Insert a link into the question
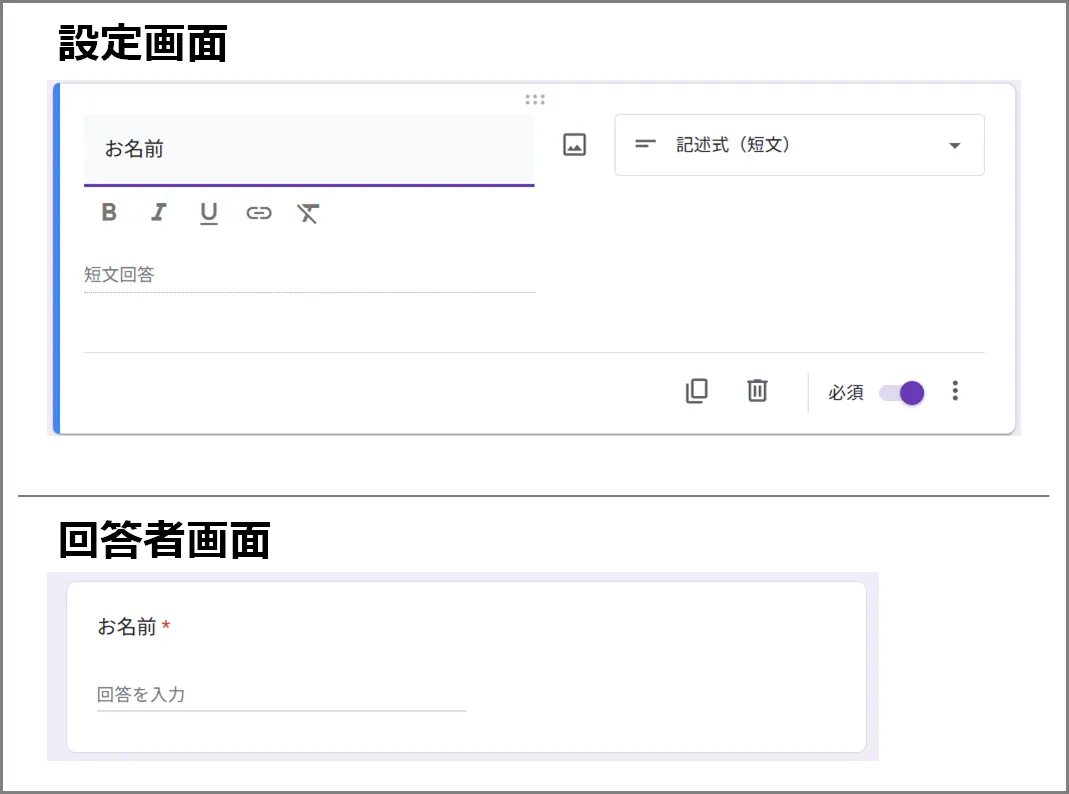 click(259, 213)
